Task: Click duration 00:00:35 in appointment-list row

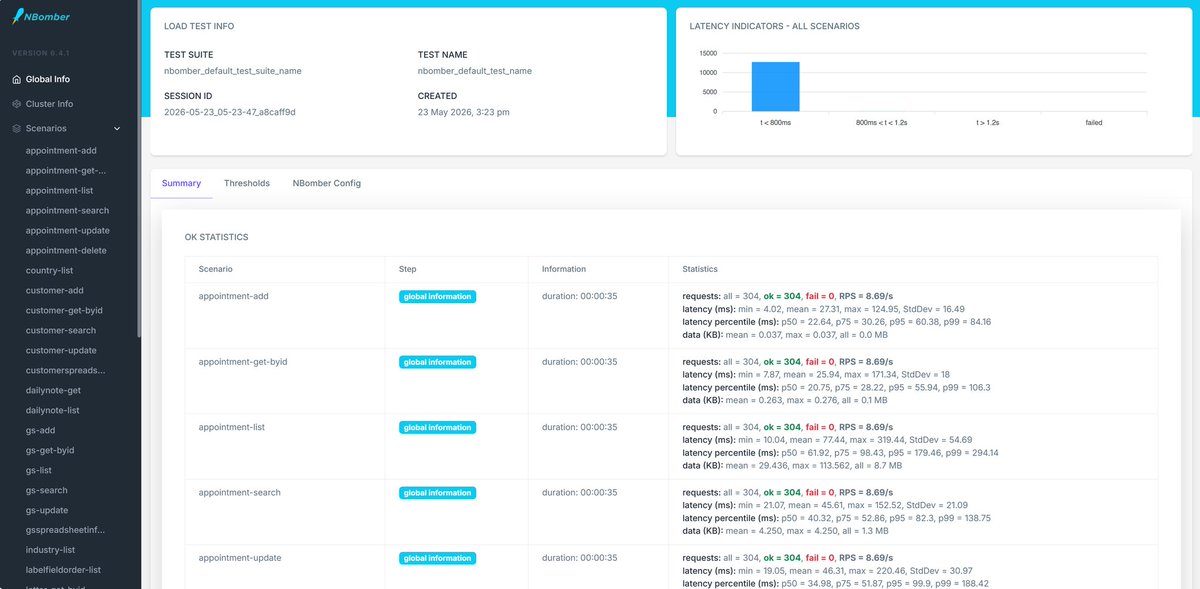Action: pyautogui.click(x=580, y=427)
